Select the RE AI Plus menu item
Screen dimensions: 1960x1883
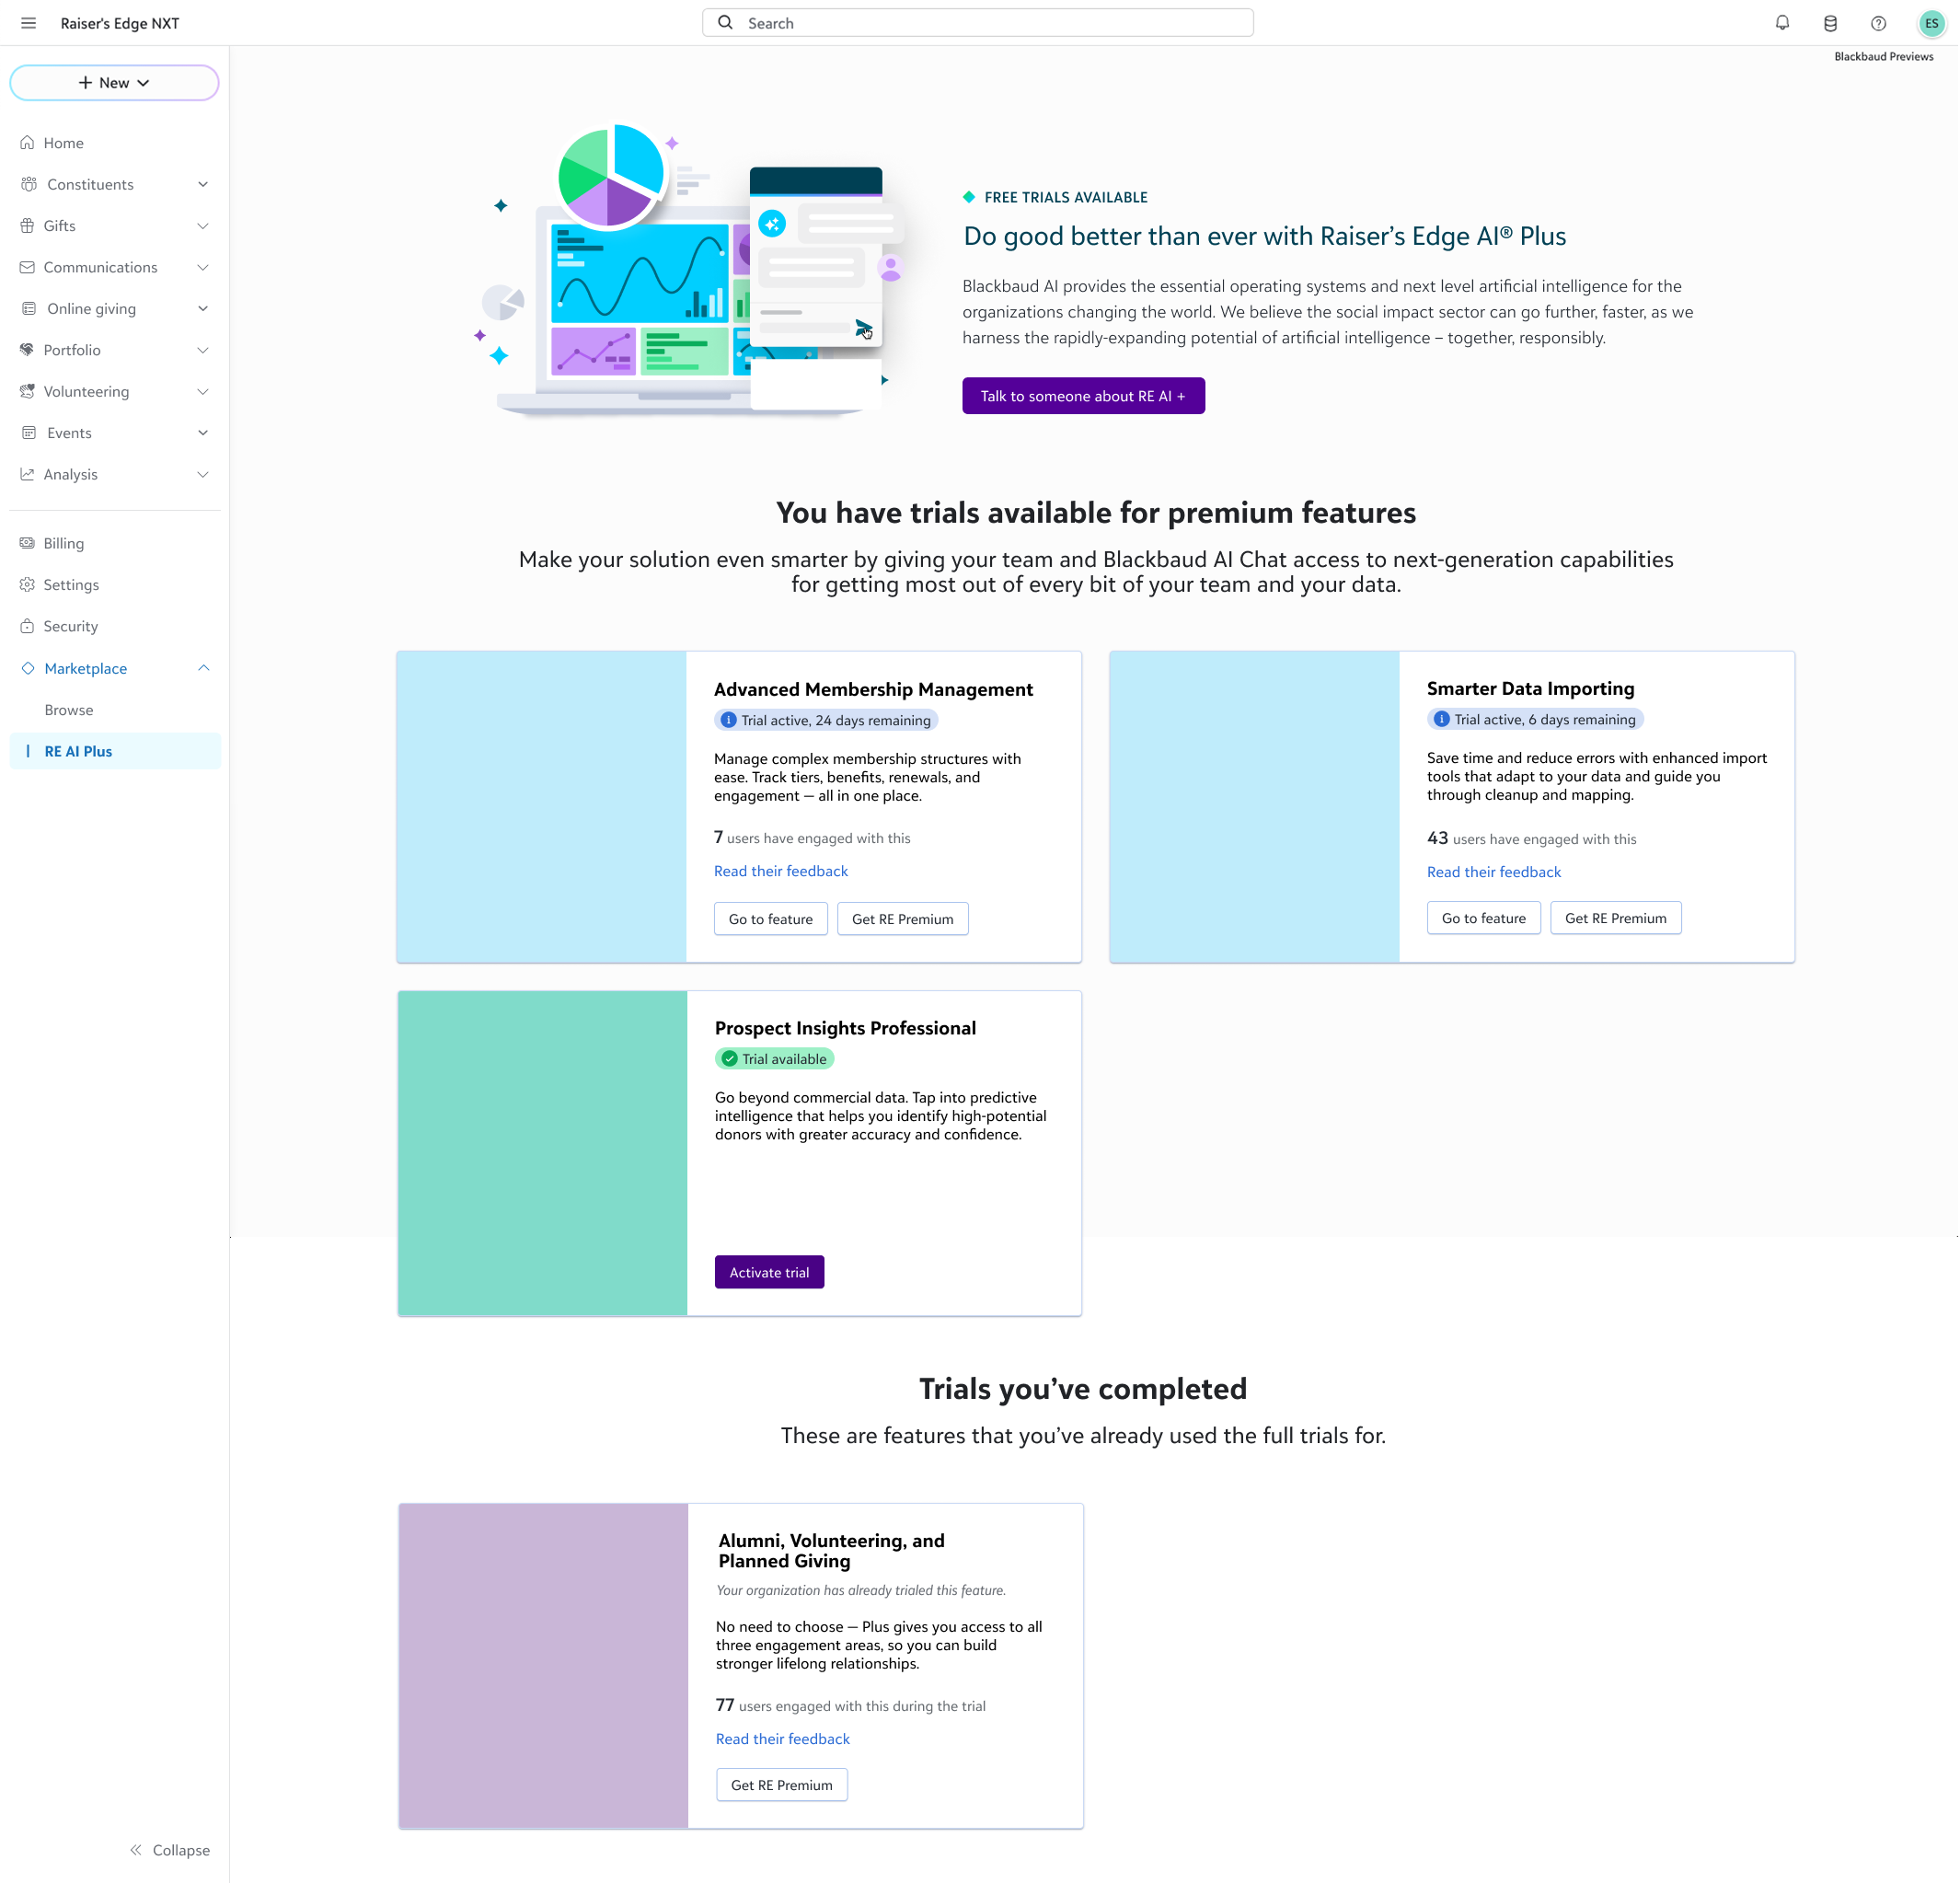(78, 751)
